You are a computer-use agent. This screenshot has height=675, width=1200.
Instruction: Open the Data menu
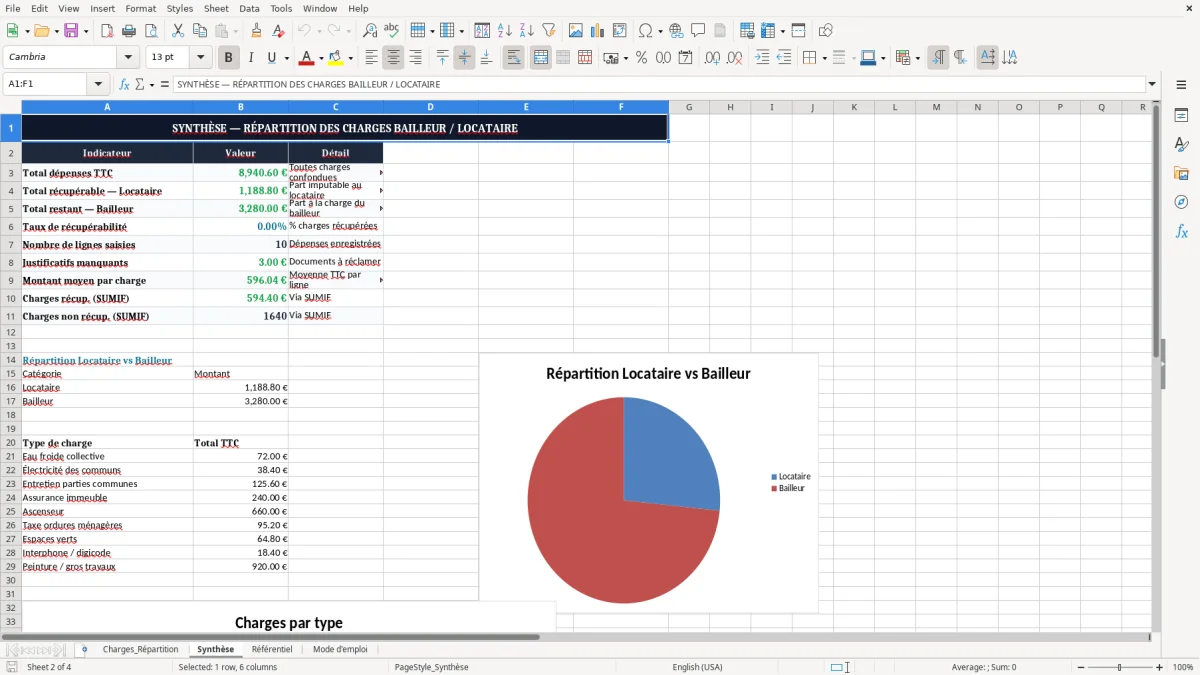(x=249, y=8)
